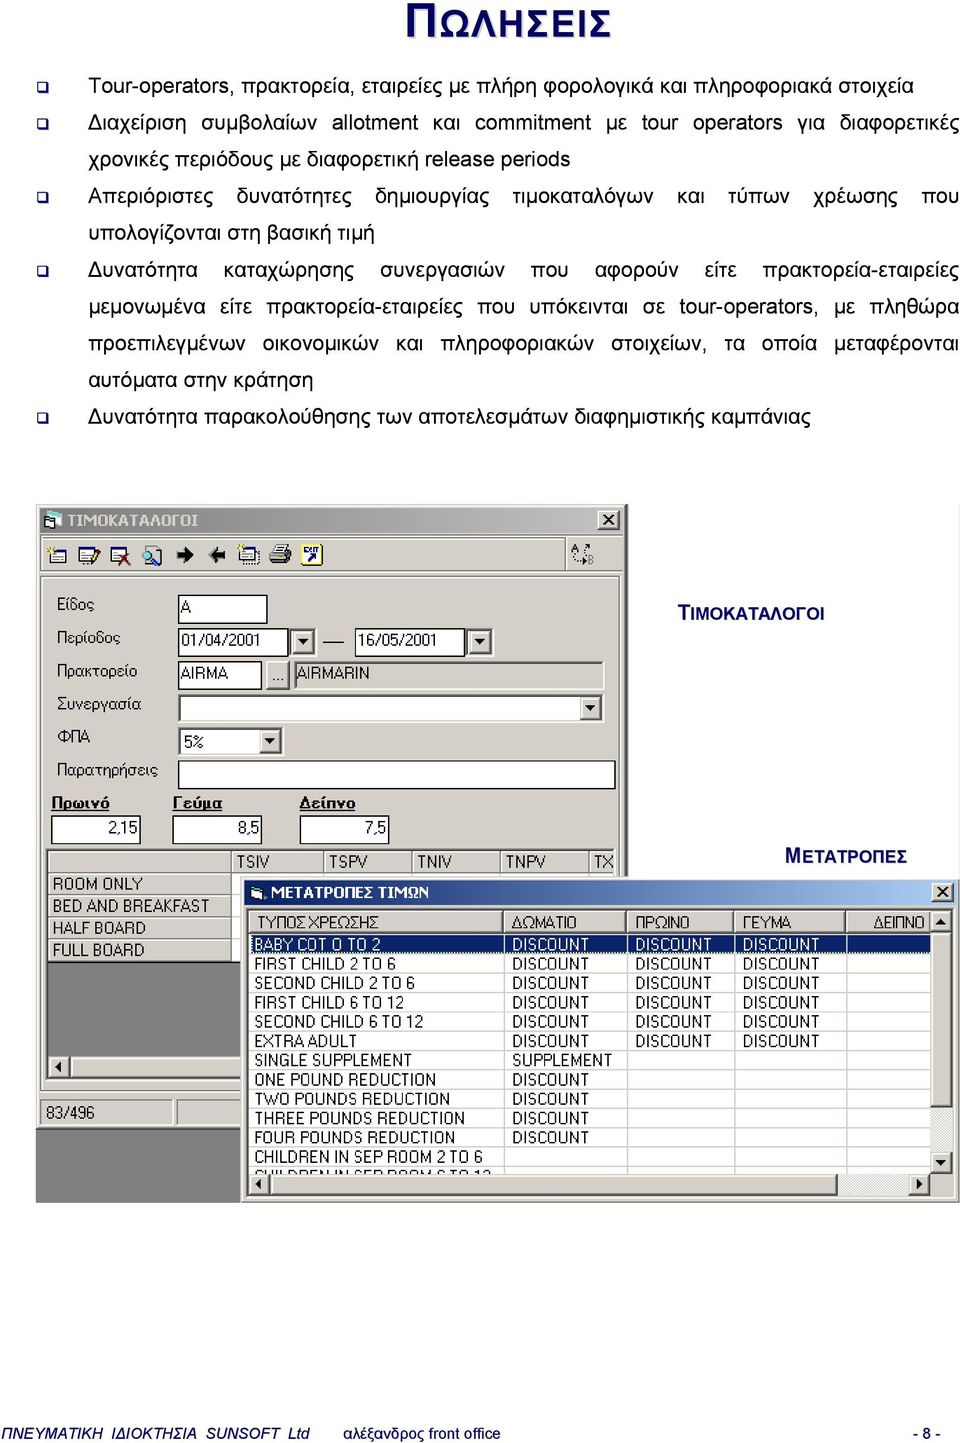Click the Print toolbar icon
The height and width of the screenshot is (1443, 960).
(281, 555)
